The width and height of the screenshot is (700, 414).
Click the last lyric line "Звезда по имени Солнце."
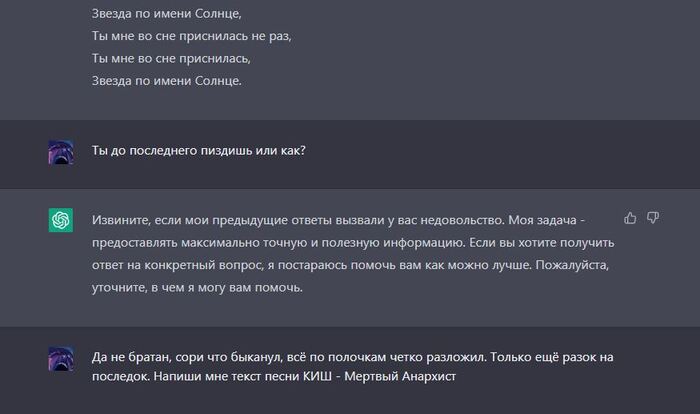[167, 80]
